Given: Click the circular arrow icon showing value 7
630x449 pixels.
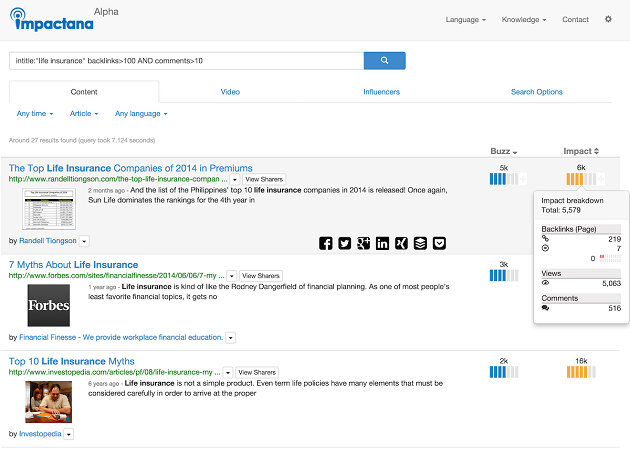Looking at the screenshot, I should click(545, 248).
